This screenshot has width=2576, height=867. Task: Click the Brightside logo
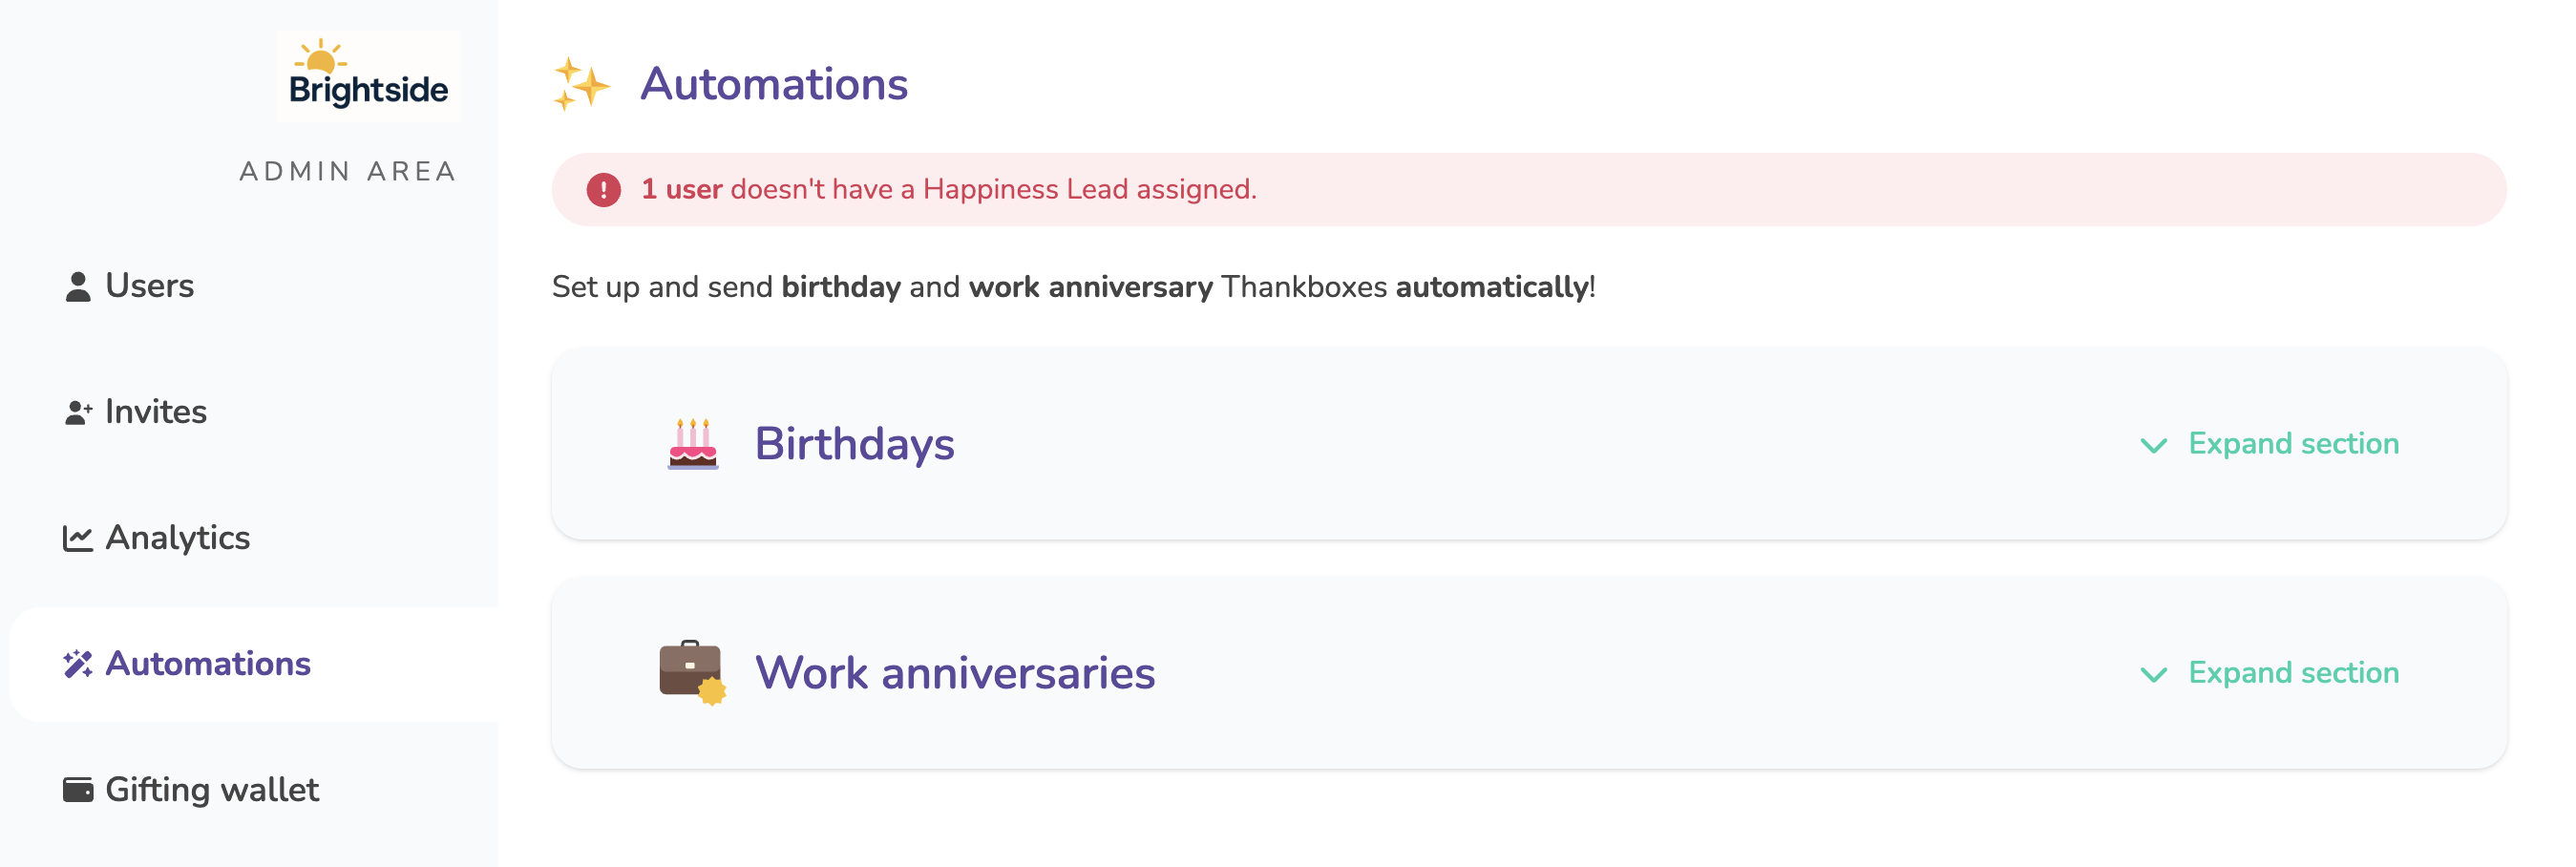tap(368, 76)
